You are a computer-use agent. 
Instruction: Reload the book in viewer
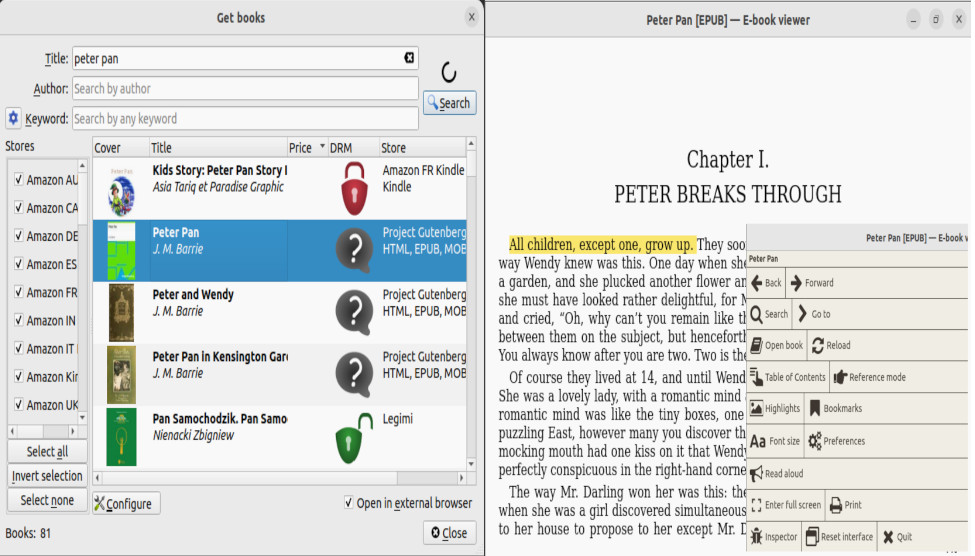[831, 345]
